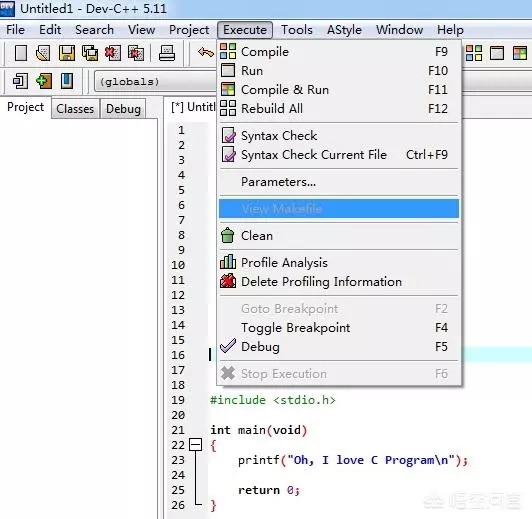
Task: Click the blue bookmark toolbar icon
Action: click(x=67, y=81)
